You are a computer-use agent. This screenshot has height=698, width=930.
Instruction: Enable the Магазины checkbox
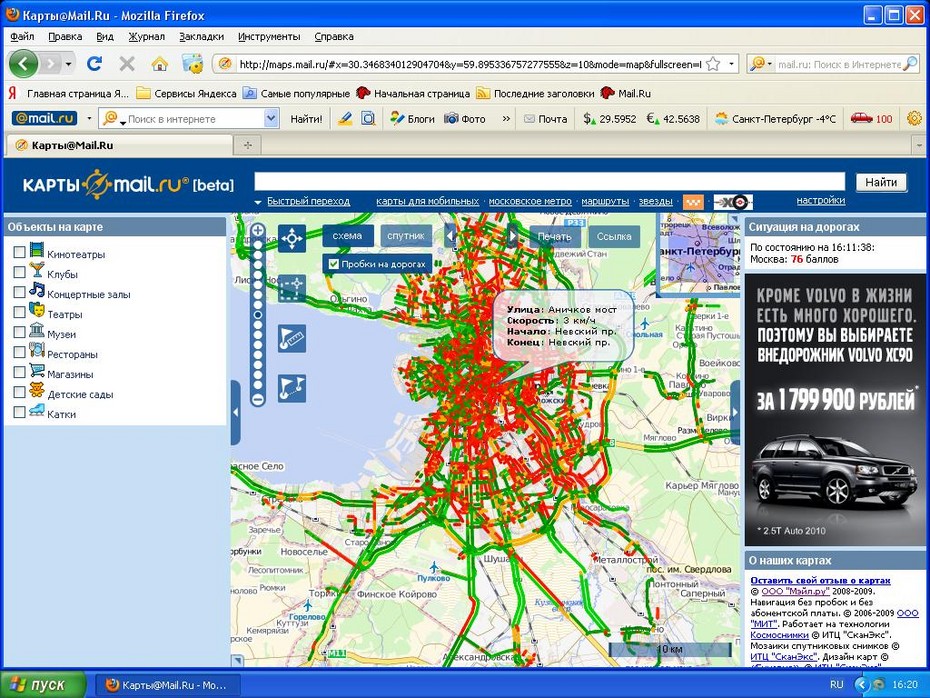tap(19, 372)
